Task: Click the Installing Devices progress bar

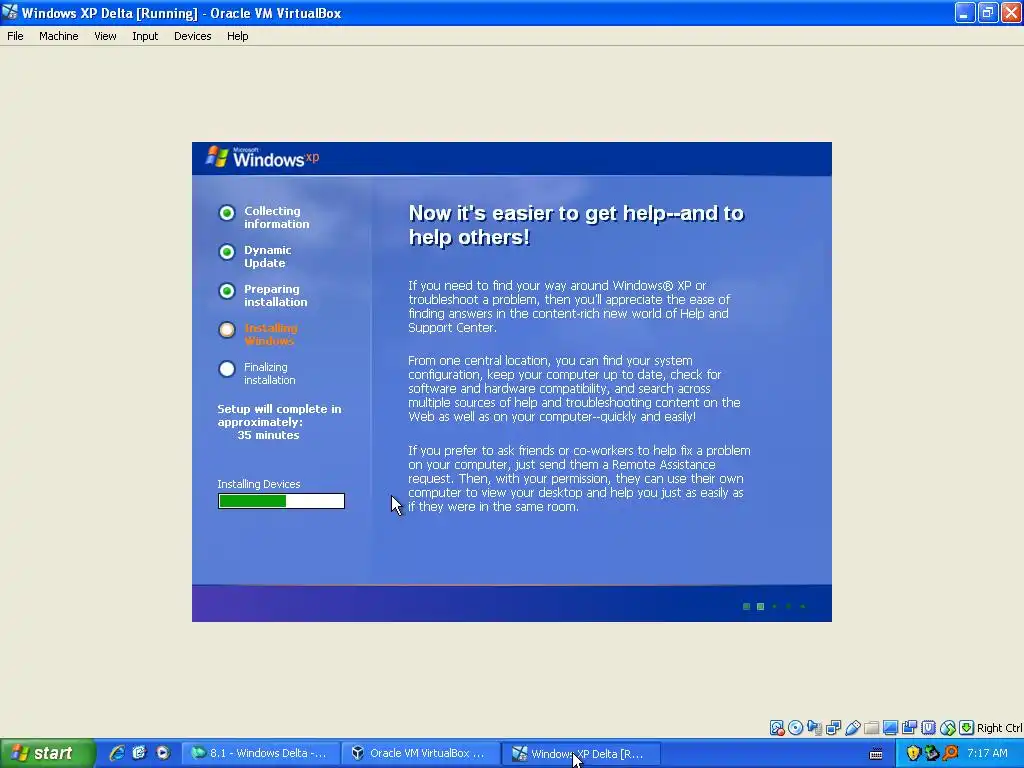Action: point(281,501)
